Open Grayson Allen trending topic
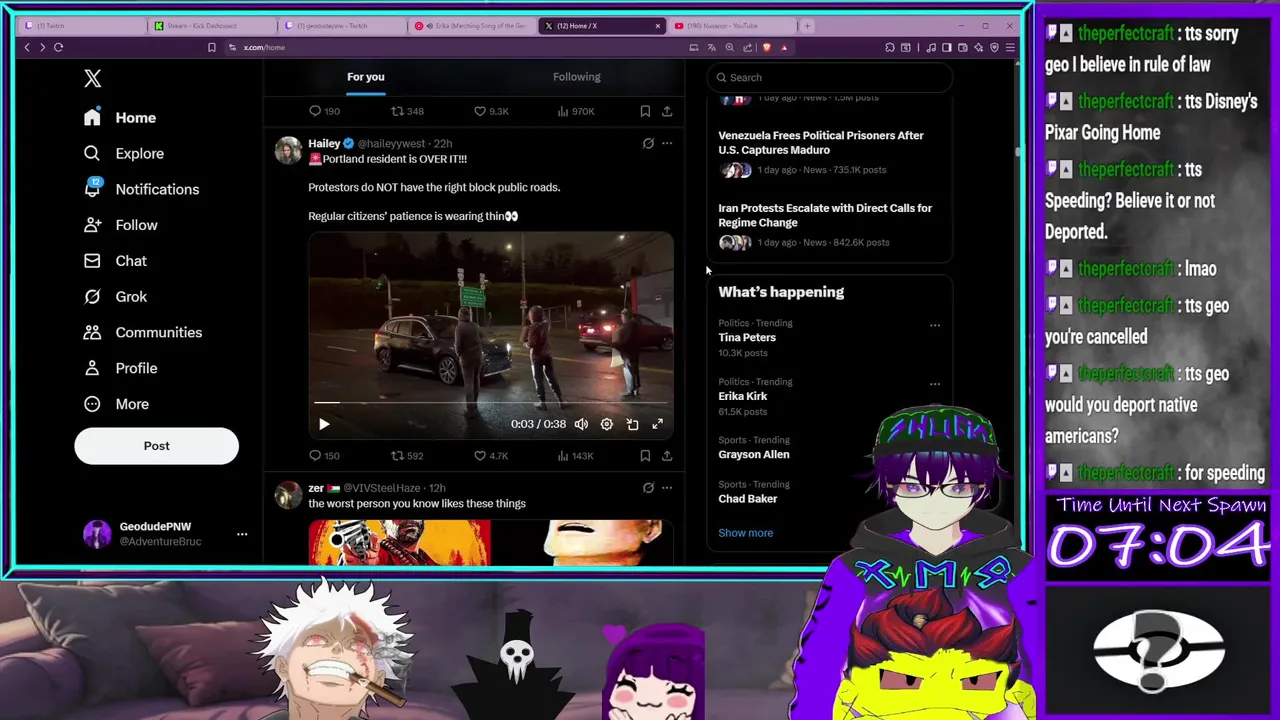This screenshot has width=1280, height=720. click(754, 454)
